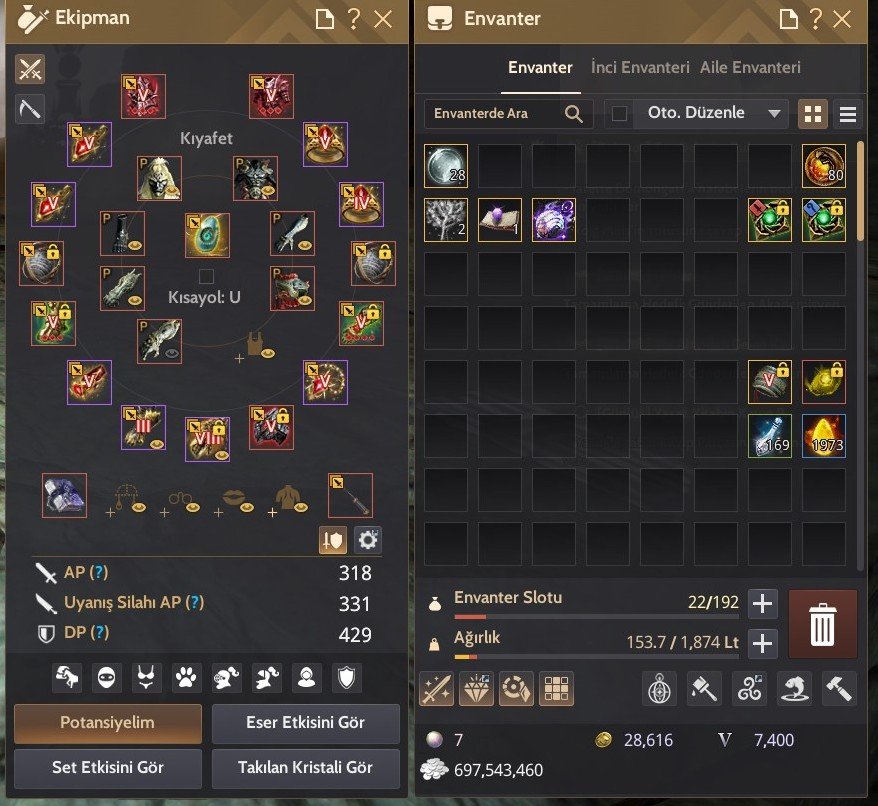Click the trash can delete icon
The width and height of the screenshot is (878, 806).
(x=822, y=624)
